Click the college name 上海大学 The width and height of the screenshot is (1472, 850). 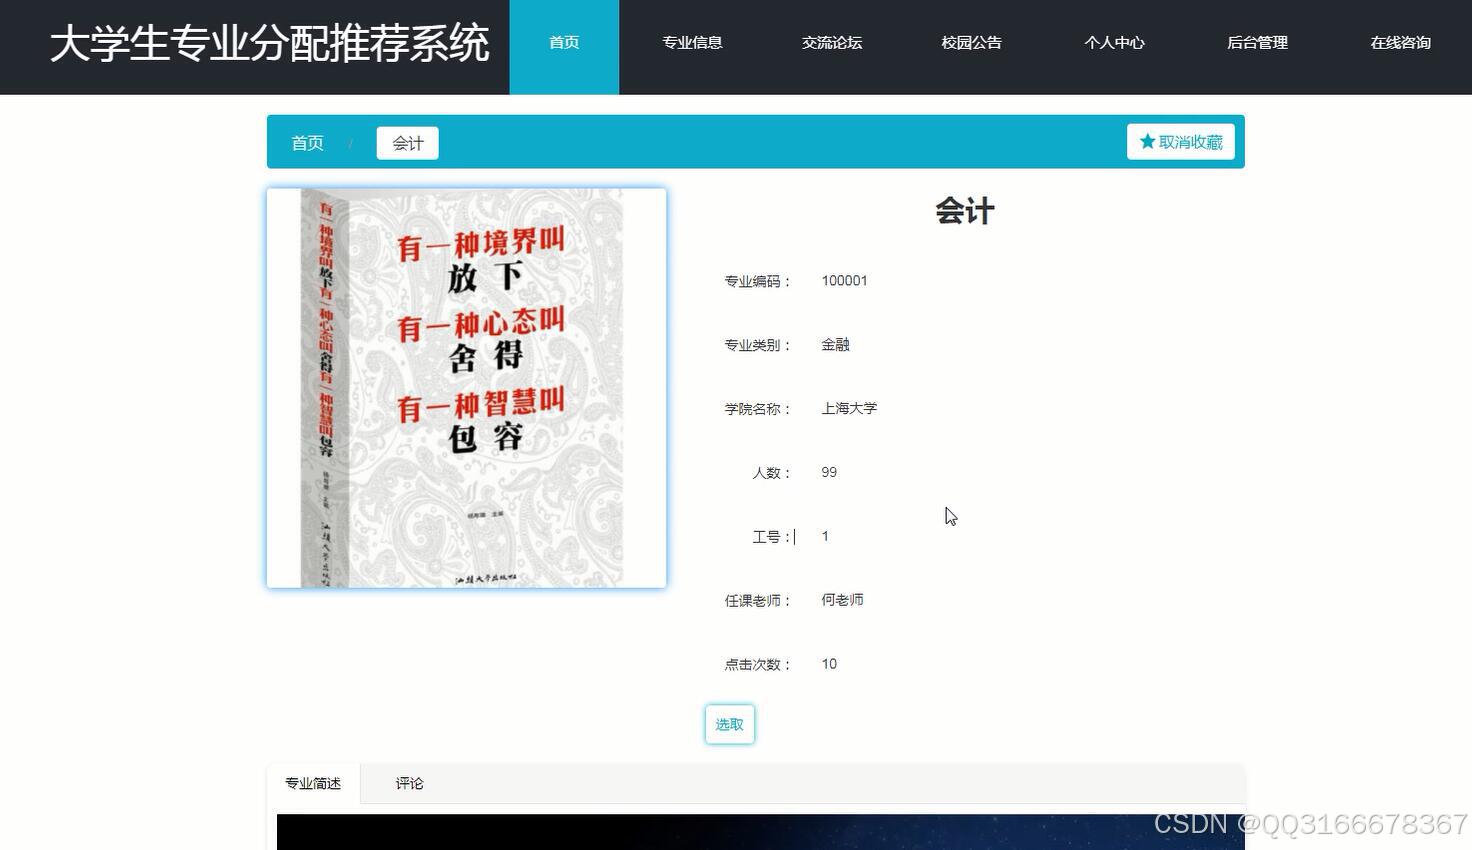click(849, 409)
